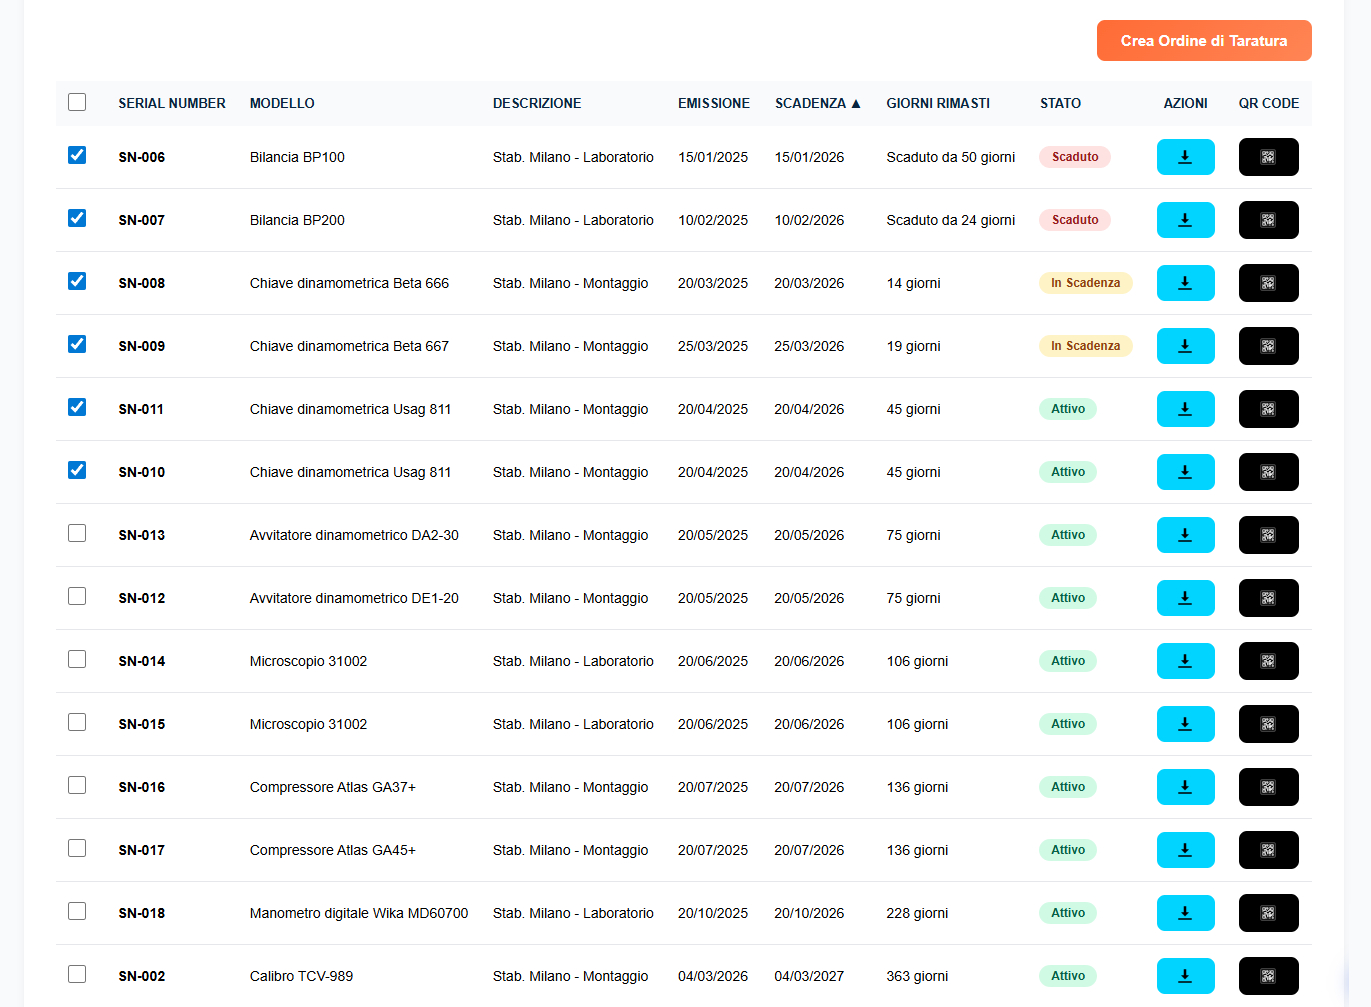The image size is (1371, 1007).
Task: Open QR code for Microscopio SN-014
Action: tap(1268, 661)
